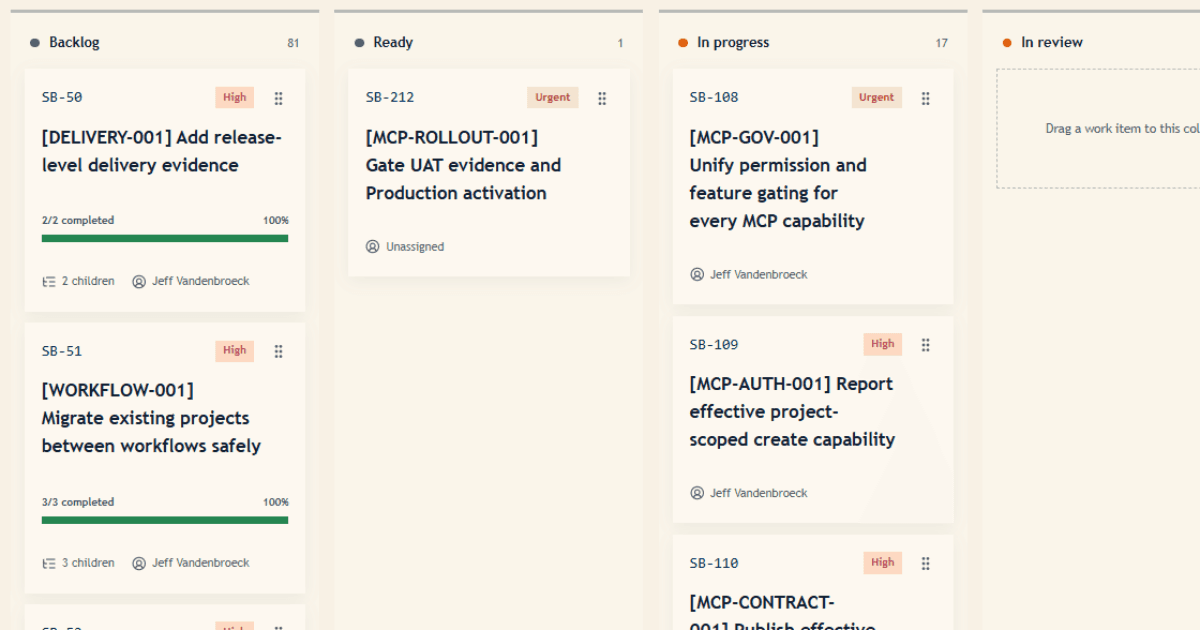
Task: Click the Urgent priority badge on SB-212
Action: (x=553, y=98)
